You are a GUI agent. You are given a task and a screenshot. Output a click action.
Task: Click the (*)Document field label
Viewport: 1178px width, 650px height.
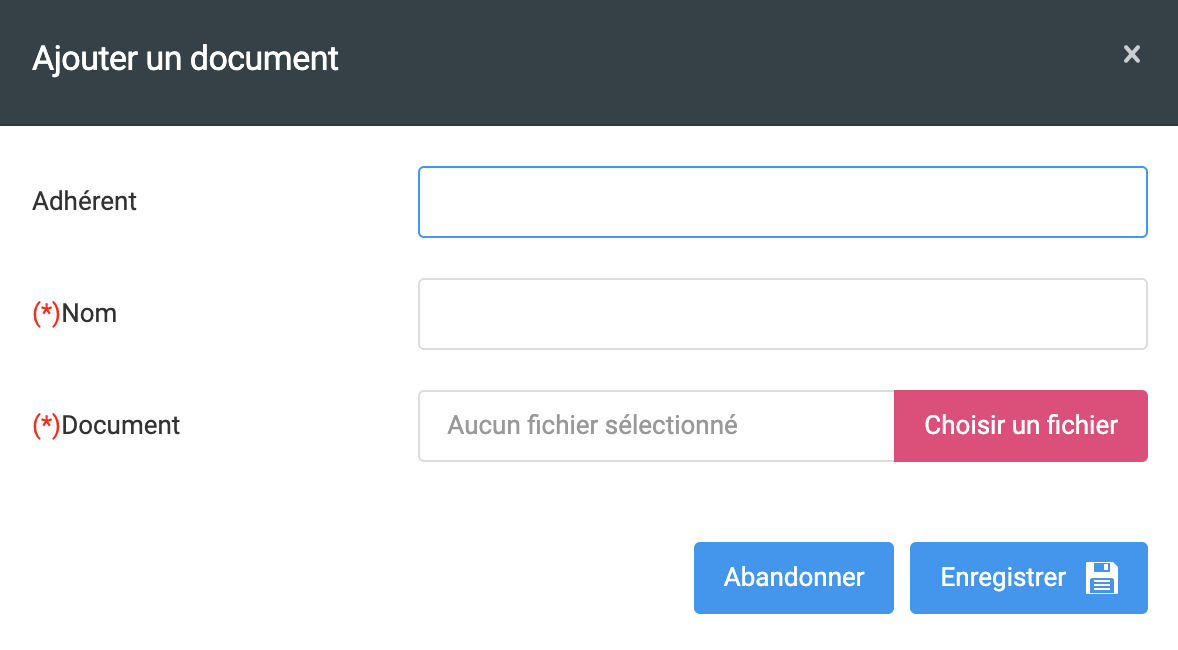[x=106, y=425]
